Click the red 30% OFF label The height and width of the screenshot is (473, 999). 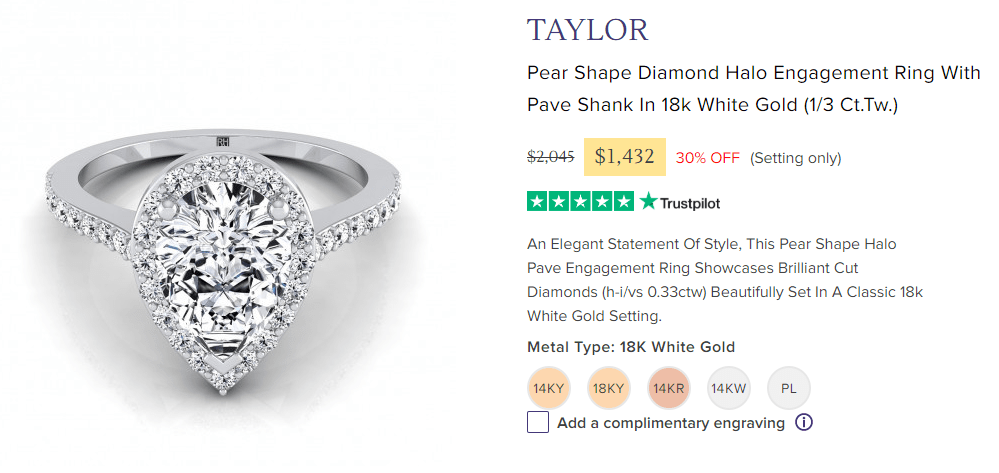point(708,158)
